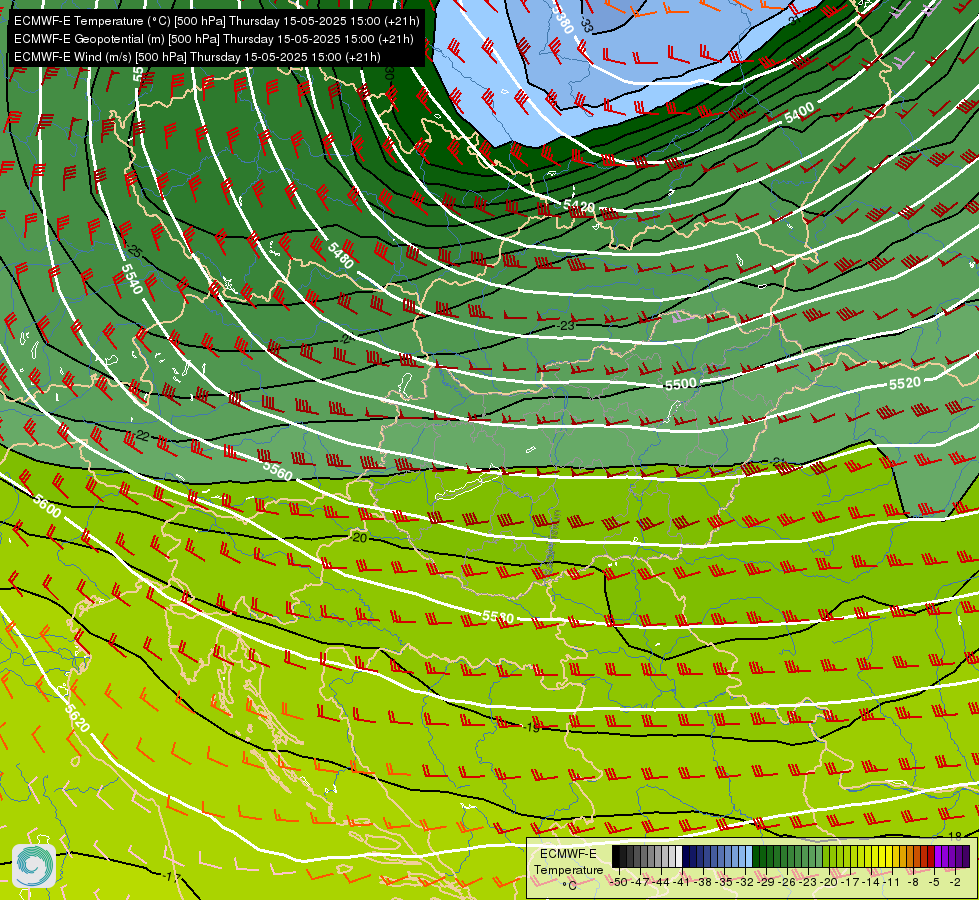This screenshot has width=979, height=900.
Task: Select the ECMWF-E Temperature header line
Action: tap(216, 21)
